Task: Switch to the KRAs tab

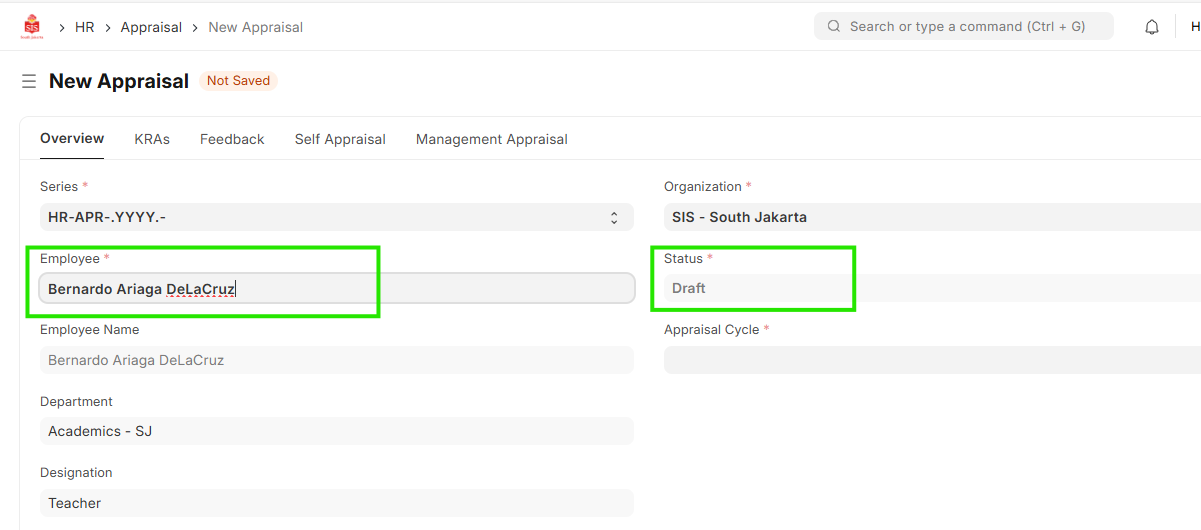Action: 152,139
